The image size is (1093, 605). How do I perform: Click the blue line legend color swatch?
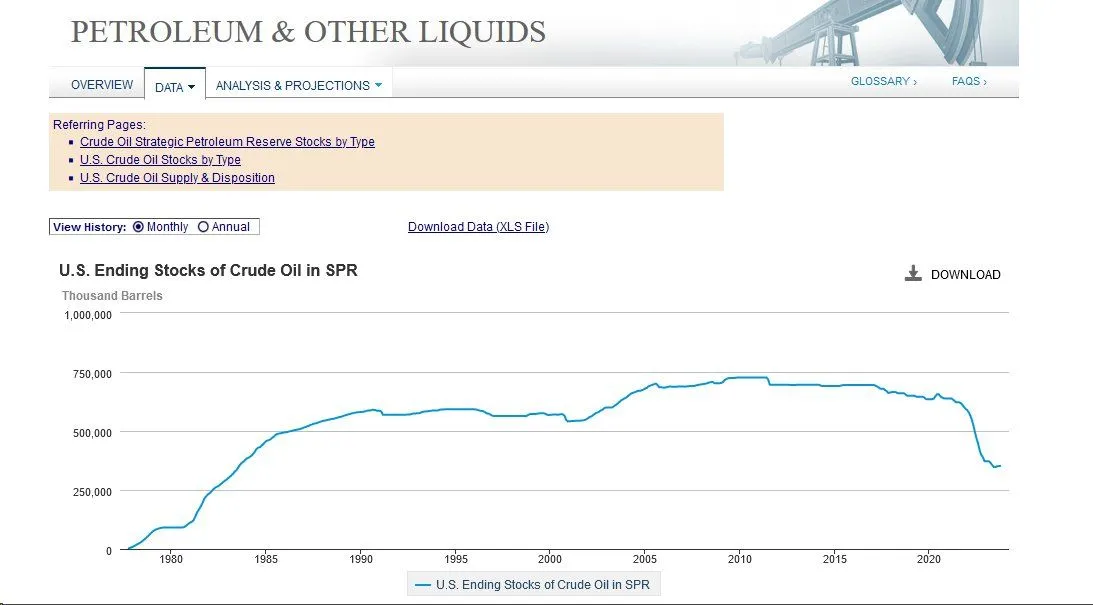(422, 585)
